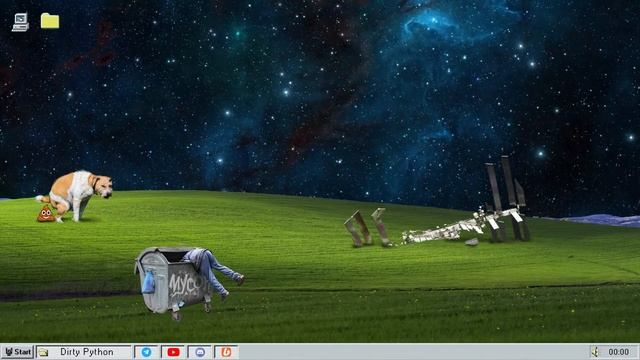Open the YouTube taskbar icon
This screenshot has height=360, width=640.
coord(173,352)
